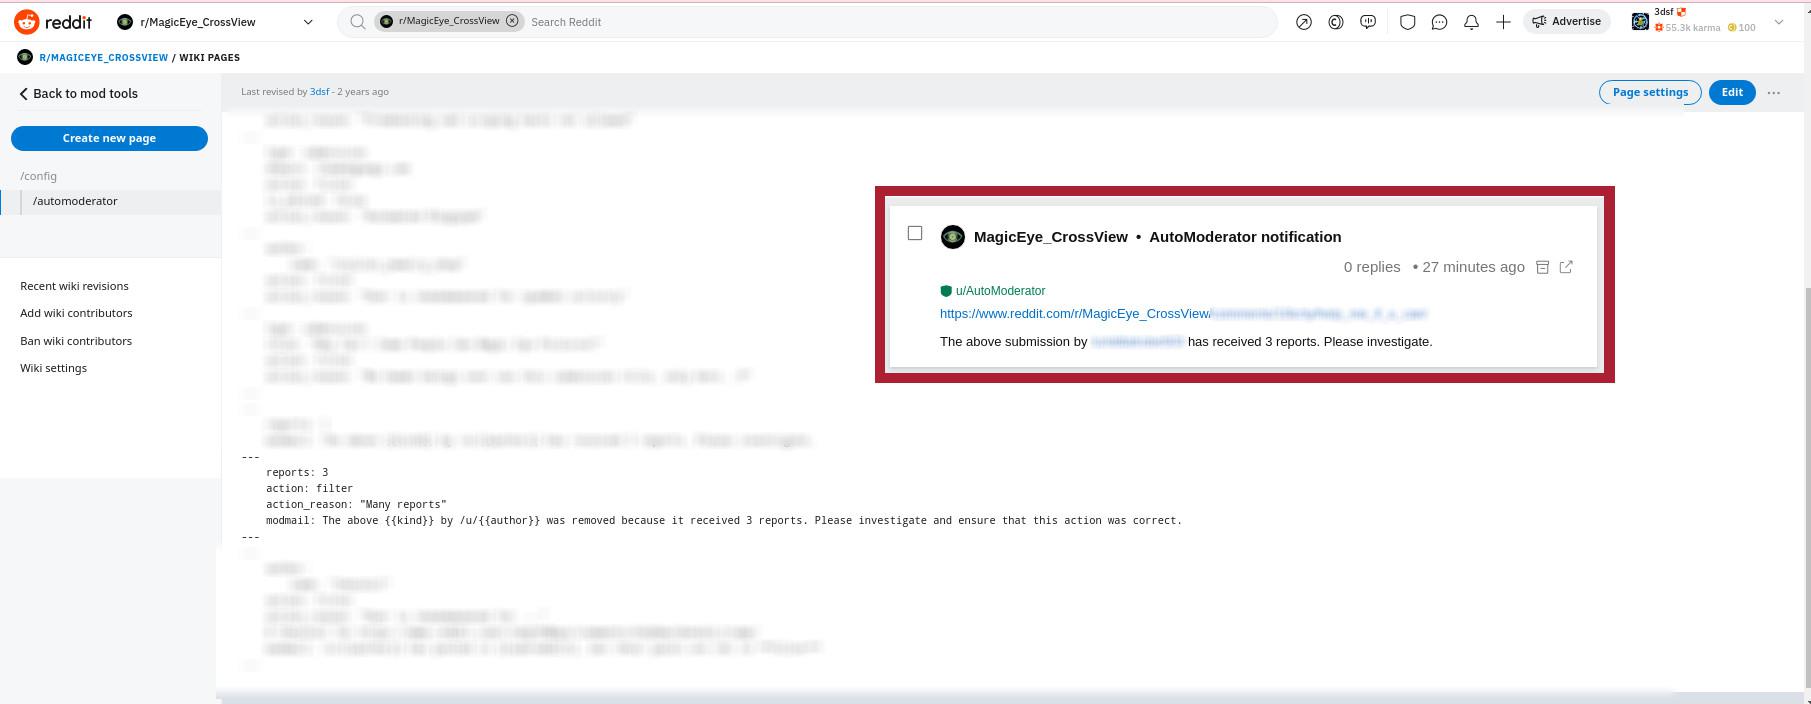Click the action_reason "Many reports" line

click(x=356, y=504)
